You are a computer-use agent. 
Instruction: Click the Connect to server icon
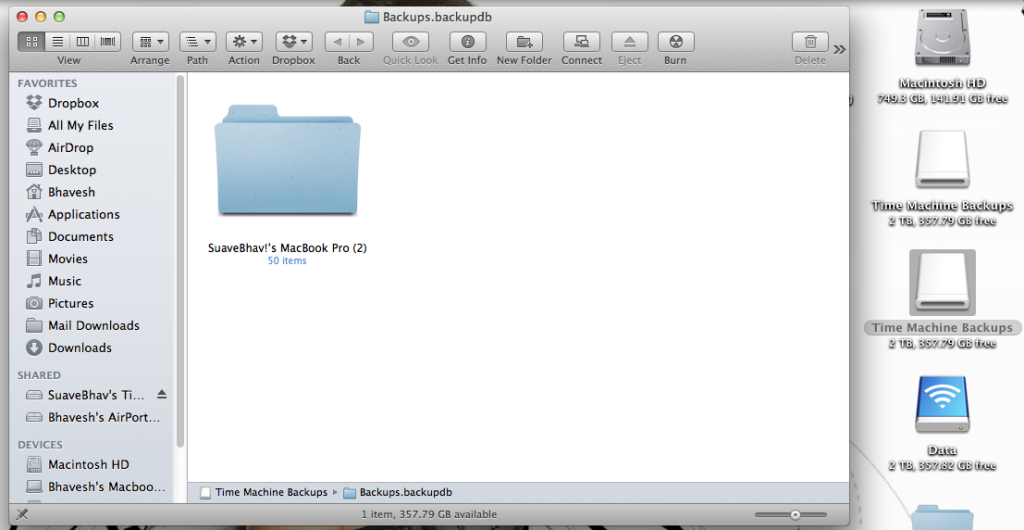coord(581,42)
